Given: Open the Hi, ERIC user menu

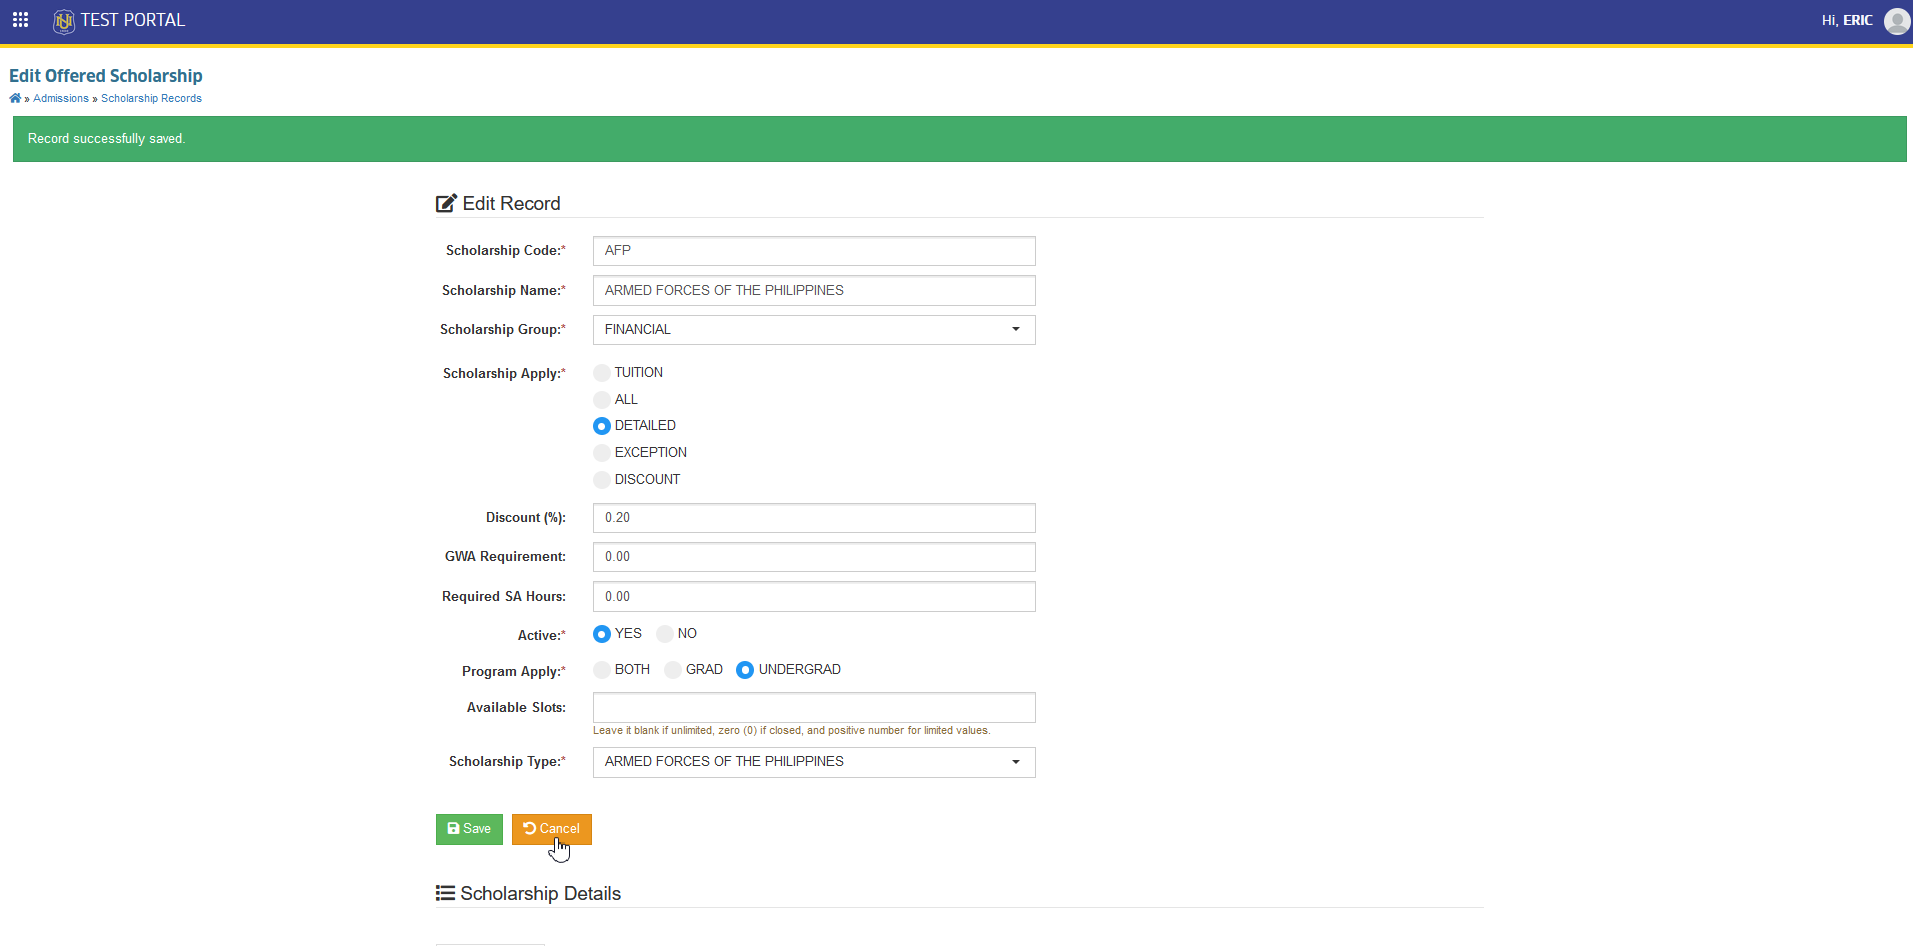Looking at the screenshot, I should click(1847, 20).
